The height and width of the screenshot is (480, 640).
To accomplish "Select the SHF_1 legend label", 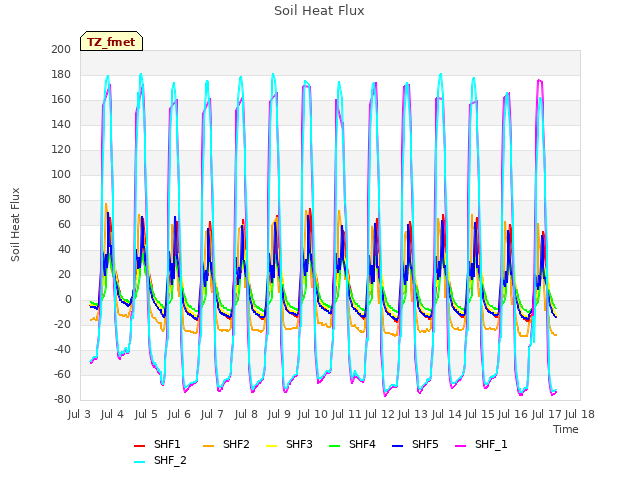I will tap(491, 444).
